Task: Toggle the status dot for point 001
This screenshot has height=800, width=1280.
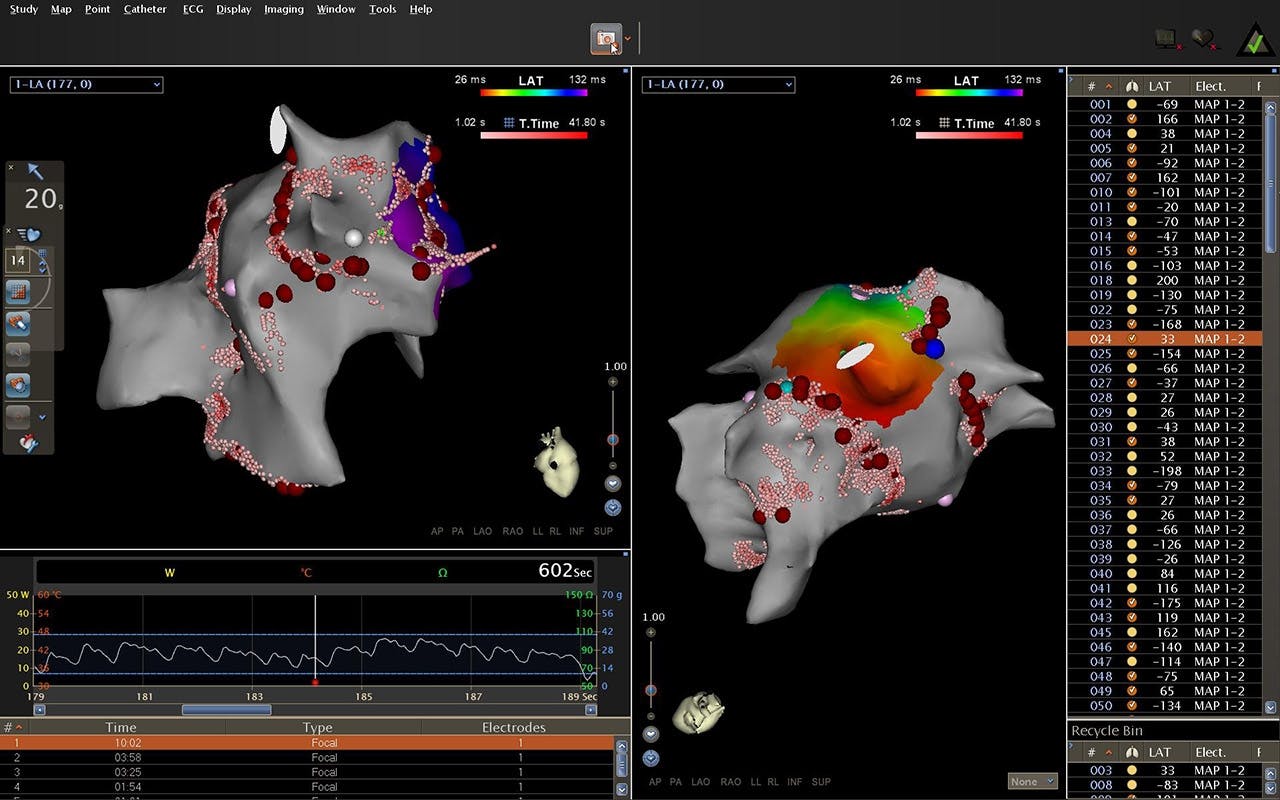Action: (x=1132, y=104)
